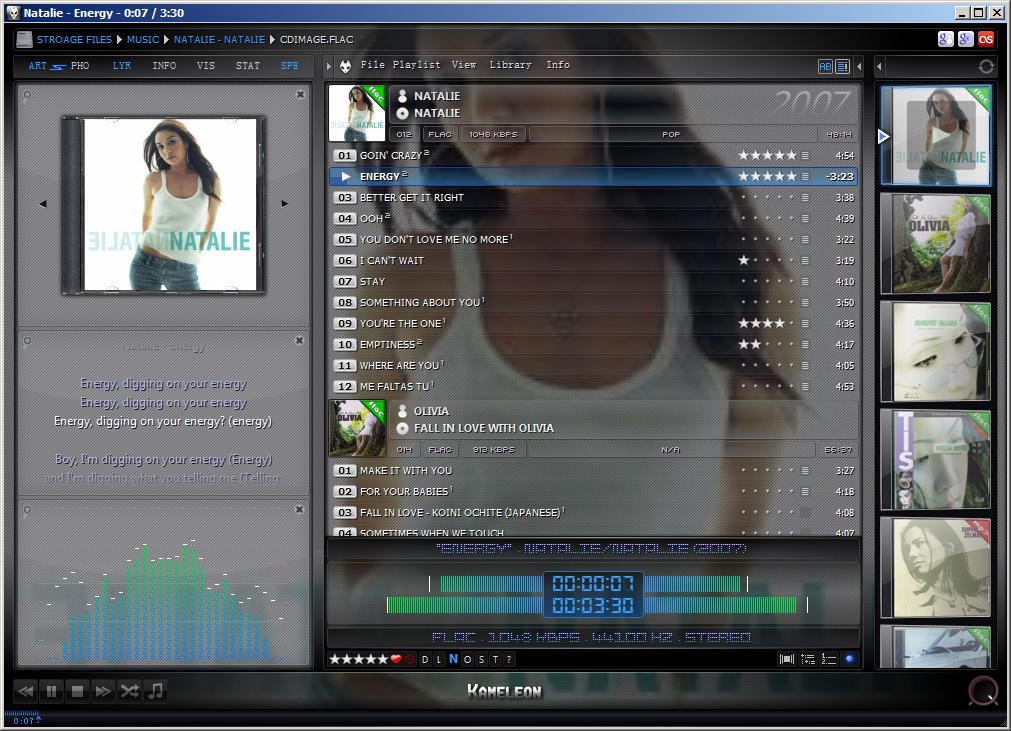This screenshot has width=1011, height=731.
Task: Show previous album art with left arrow
Action: (x=43, y=204)
